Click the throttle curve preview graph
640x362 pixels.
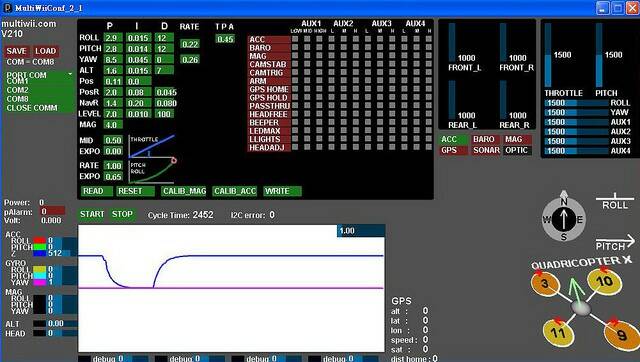tap(151, 147)
